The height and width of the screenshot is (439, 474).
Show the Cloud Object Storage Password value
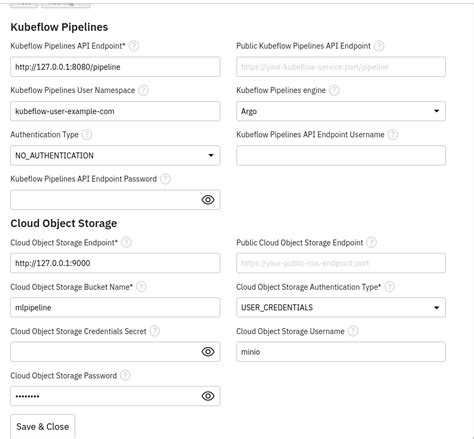208,396
